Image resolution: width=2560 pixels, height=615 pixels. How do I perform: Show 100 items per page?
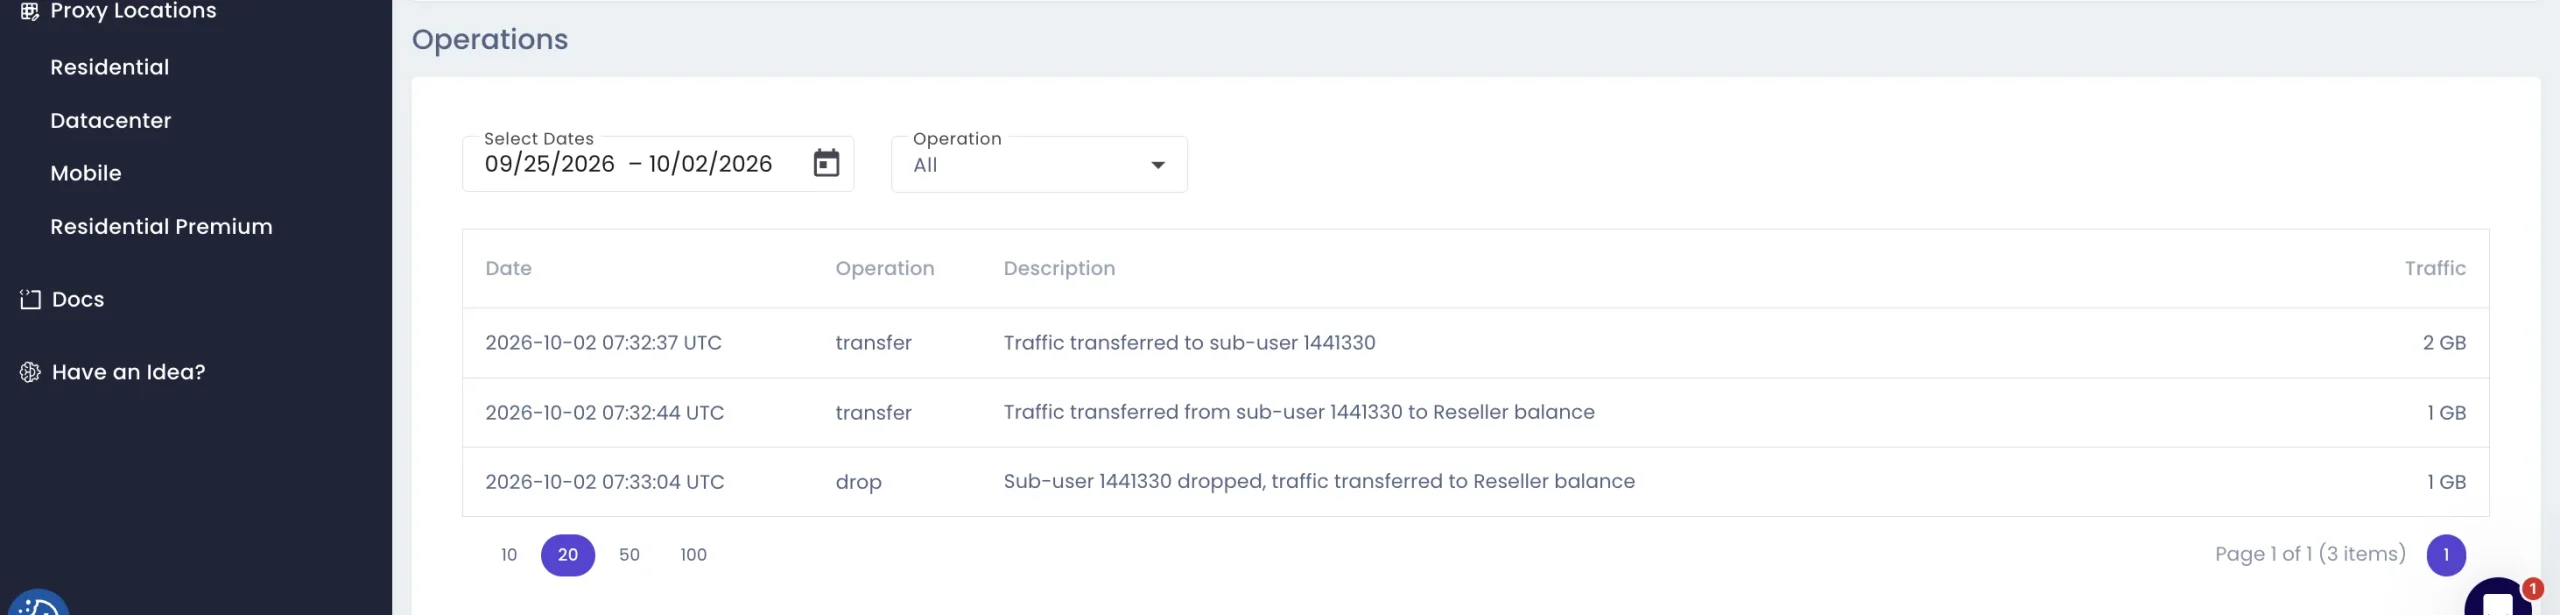click(x=693, y=555)
